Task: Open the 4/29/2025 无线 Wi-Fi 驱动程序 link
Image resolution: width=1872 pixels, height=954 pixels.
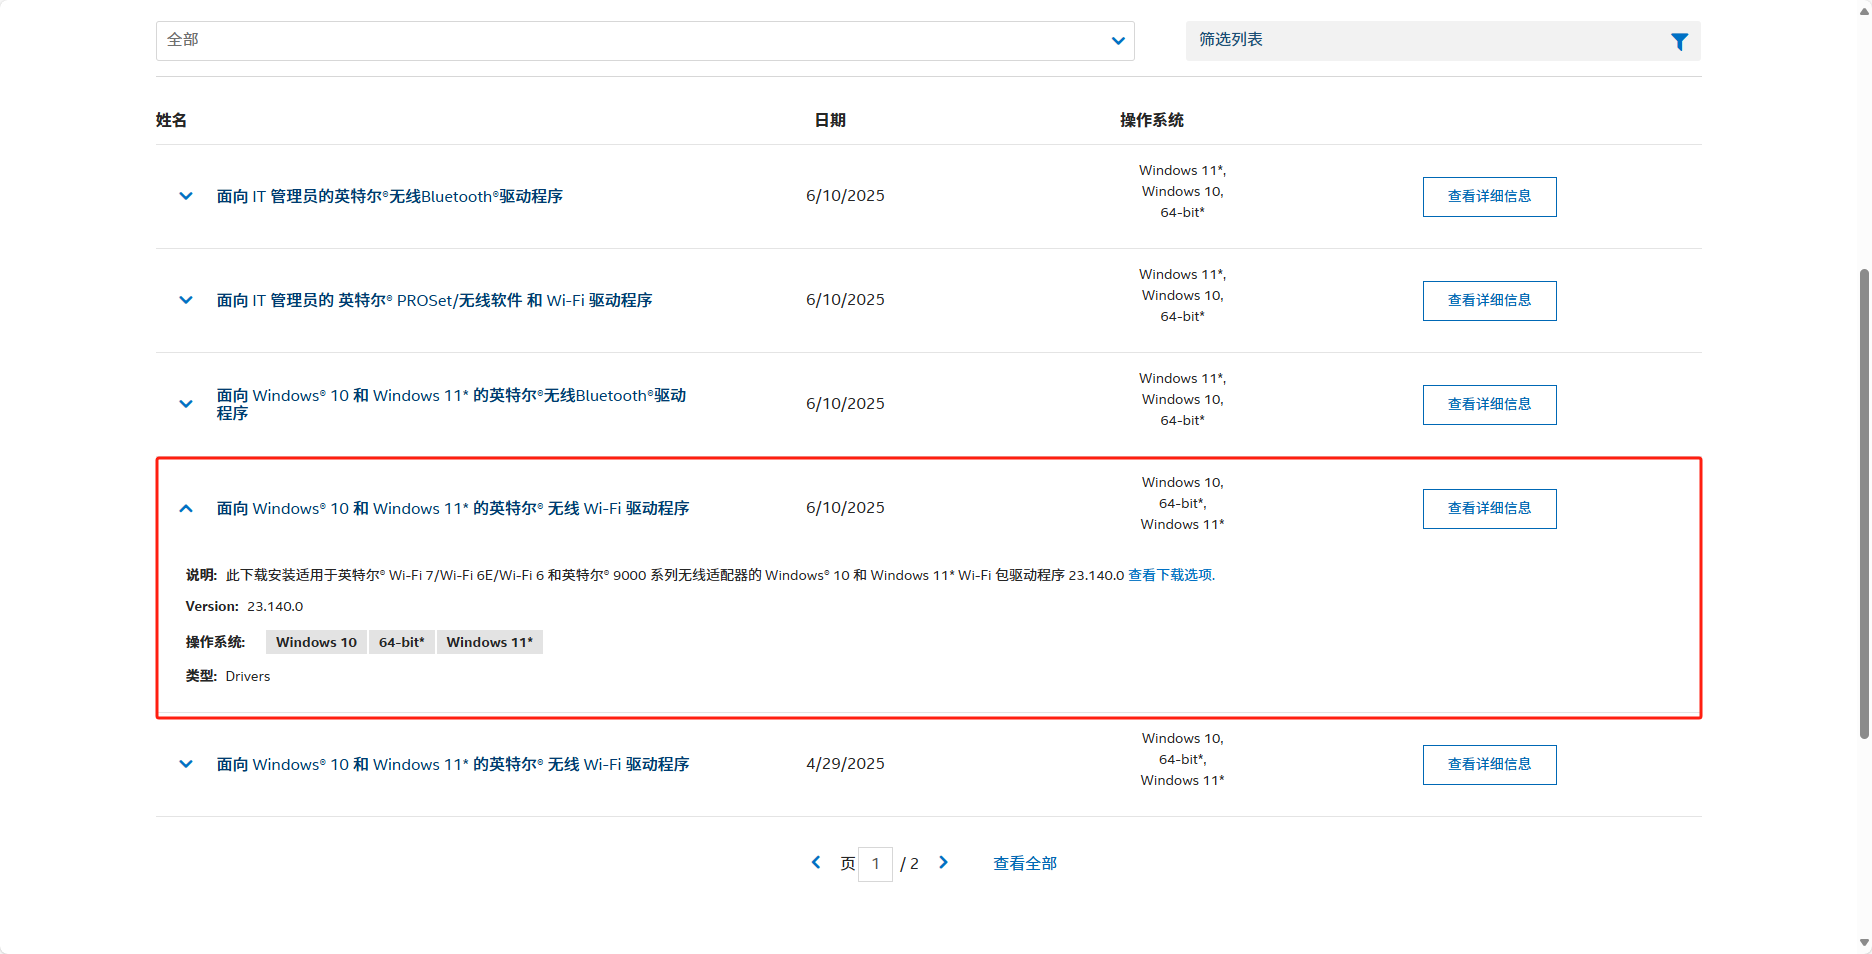Action: pos(453,764)
